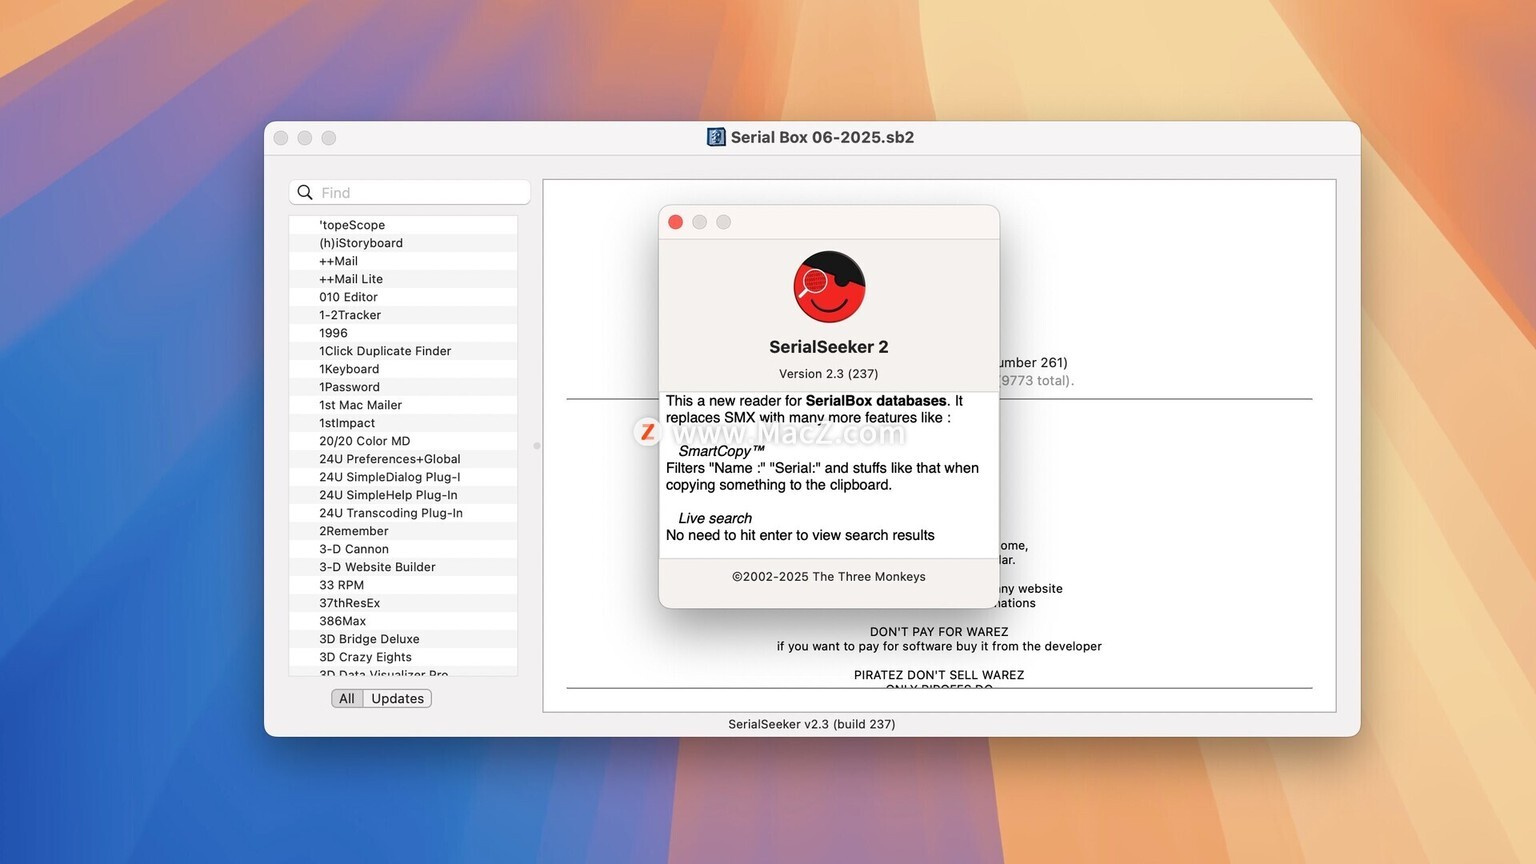Click the PIRATEZ DON'T SELL WAREZ line
The width and height of the screenshot is (1536, 864).
(939, 675)
